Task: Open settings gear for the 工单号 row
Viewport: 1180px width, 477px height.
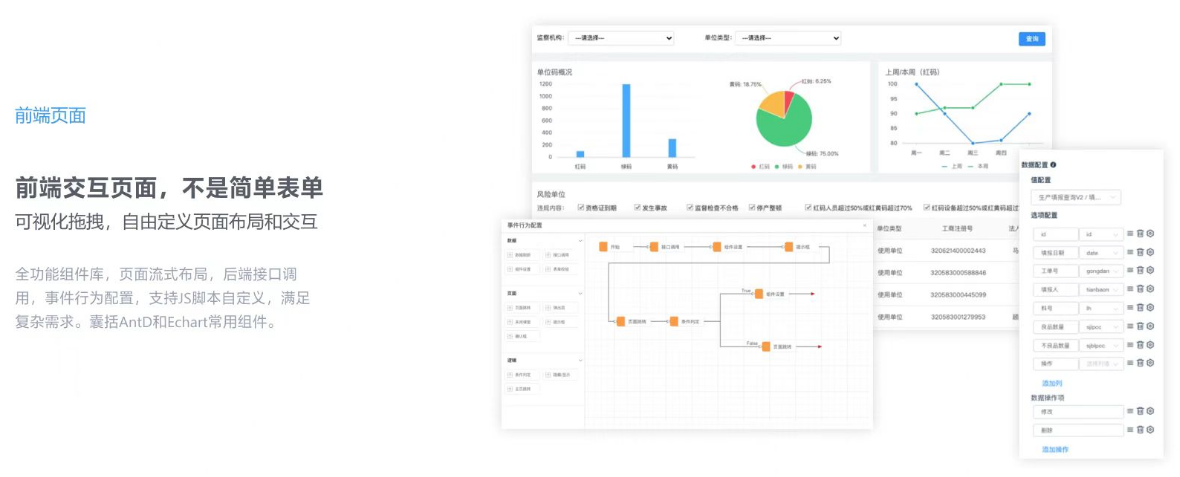Action: (x=1150, y=271)
